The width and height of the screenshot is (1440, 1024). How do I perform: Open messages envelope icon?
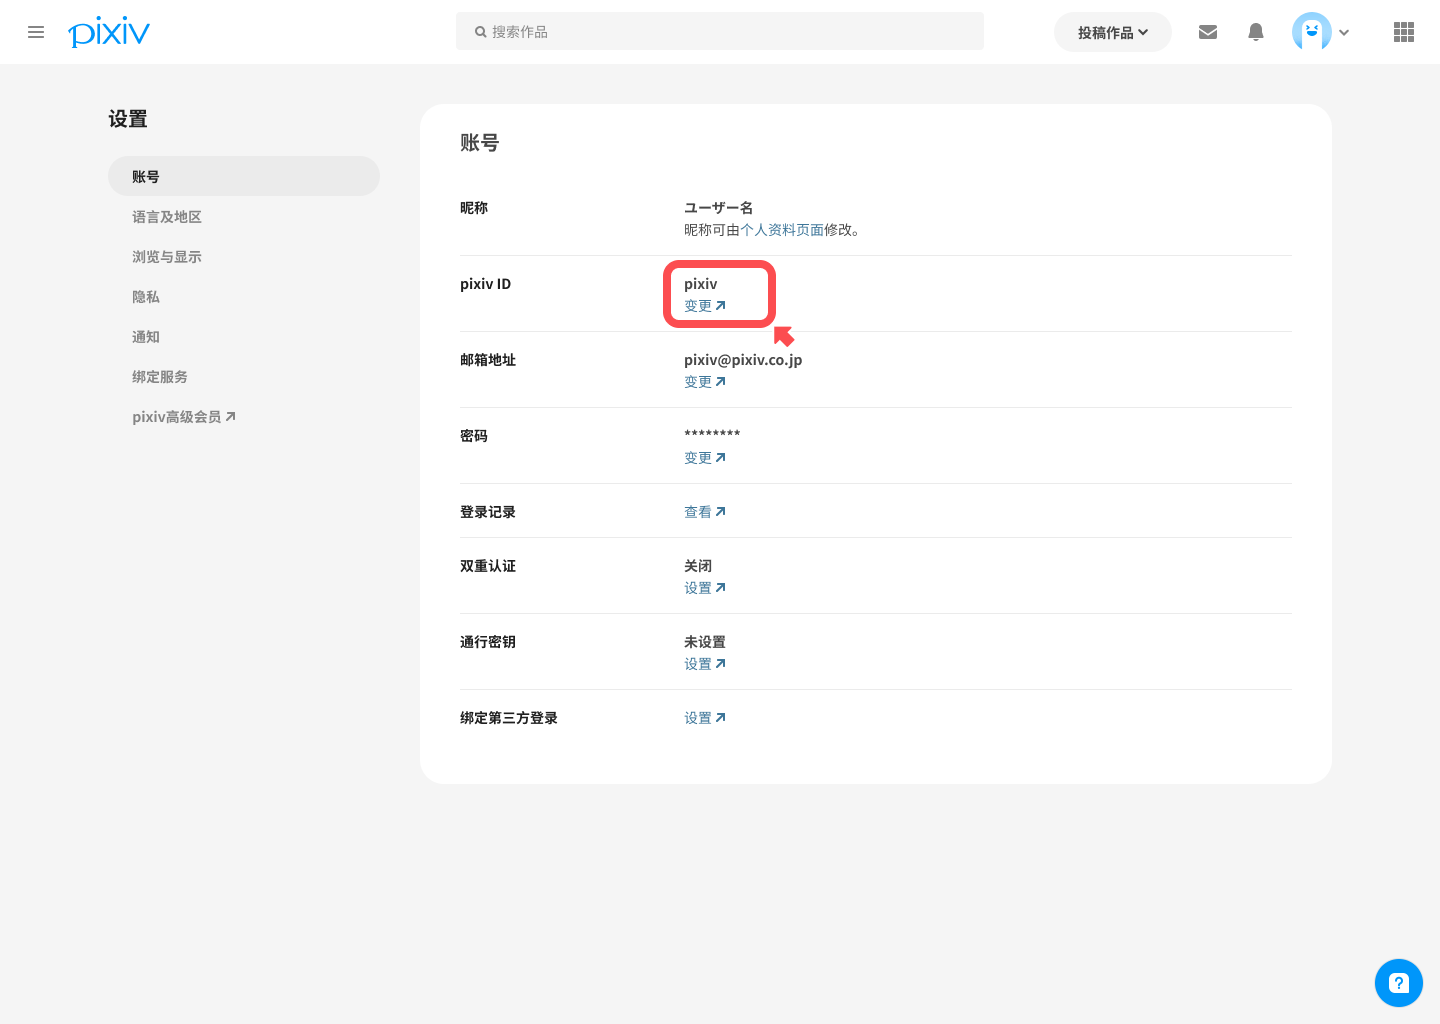point(1208,32)
